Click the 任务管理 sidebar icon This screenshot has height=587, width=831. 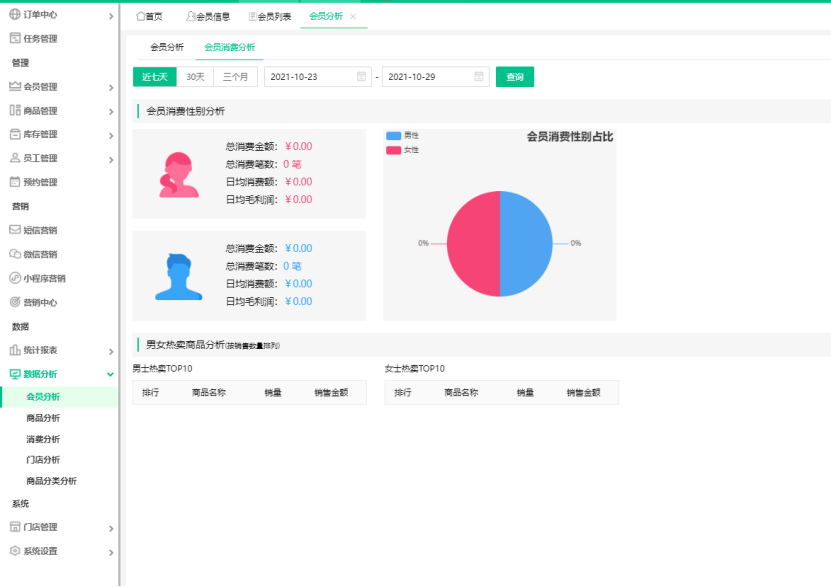pyautogui.click(x=15, y=38)
